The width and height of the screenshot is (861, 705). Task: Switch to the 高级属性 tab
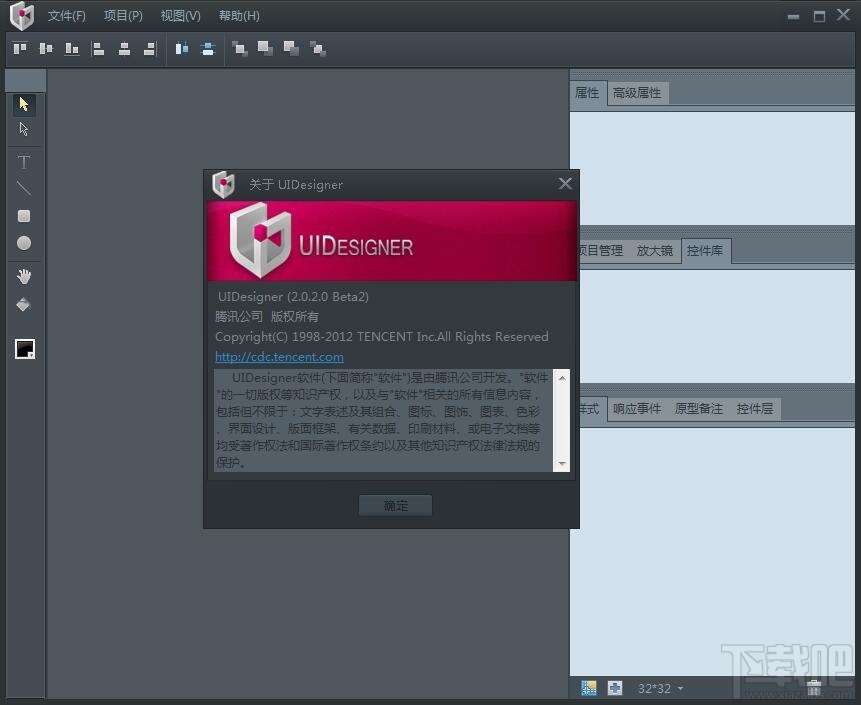point(638,92)
